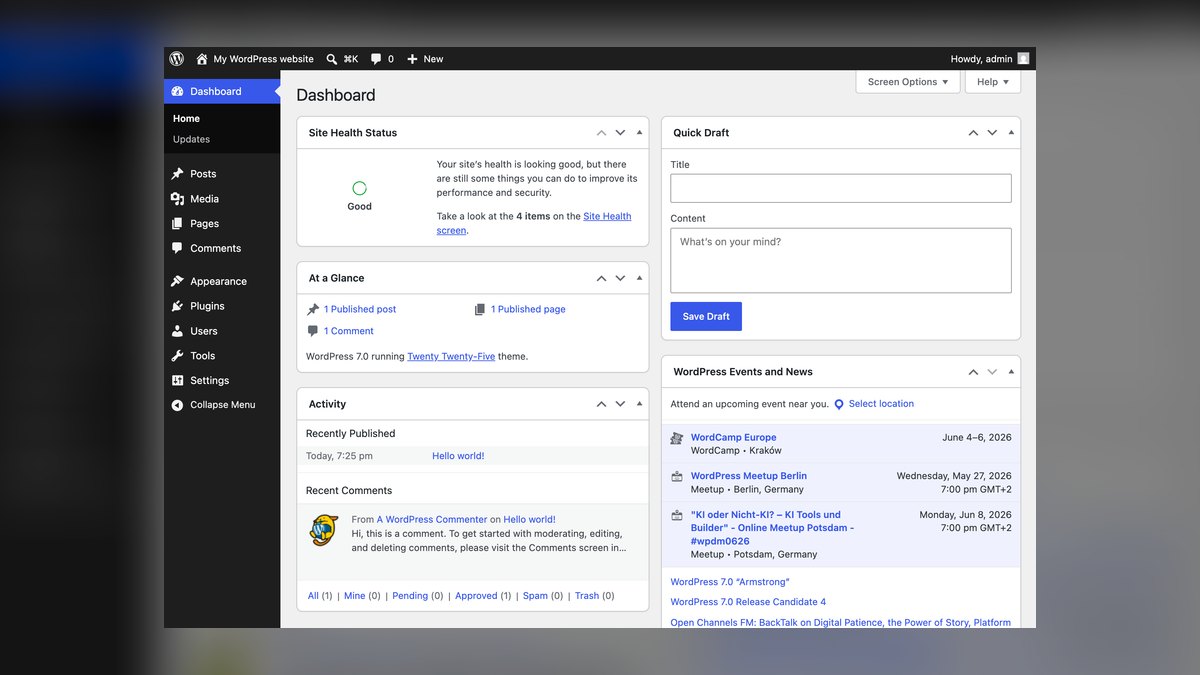
Task: Open WordPress 7.0 Release Candidate 4 link
Action: point(748,602)
